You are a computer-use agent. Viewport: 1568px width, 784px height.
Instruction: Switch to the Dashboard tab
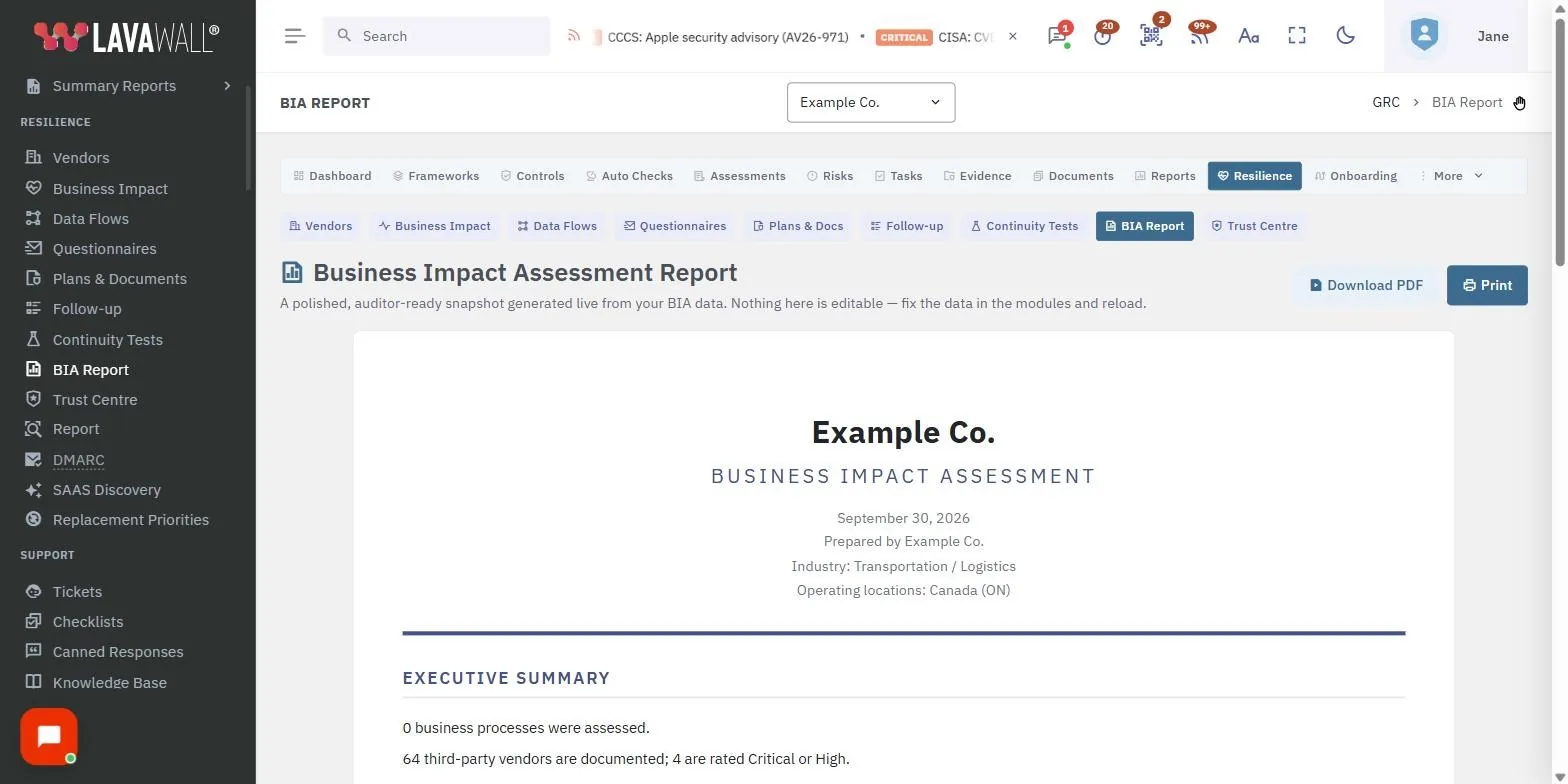[332, 176]
